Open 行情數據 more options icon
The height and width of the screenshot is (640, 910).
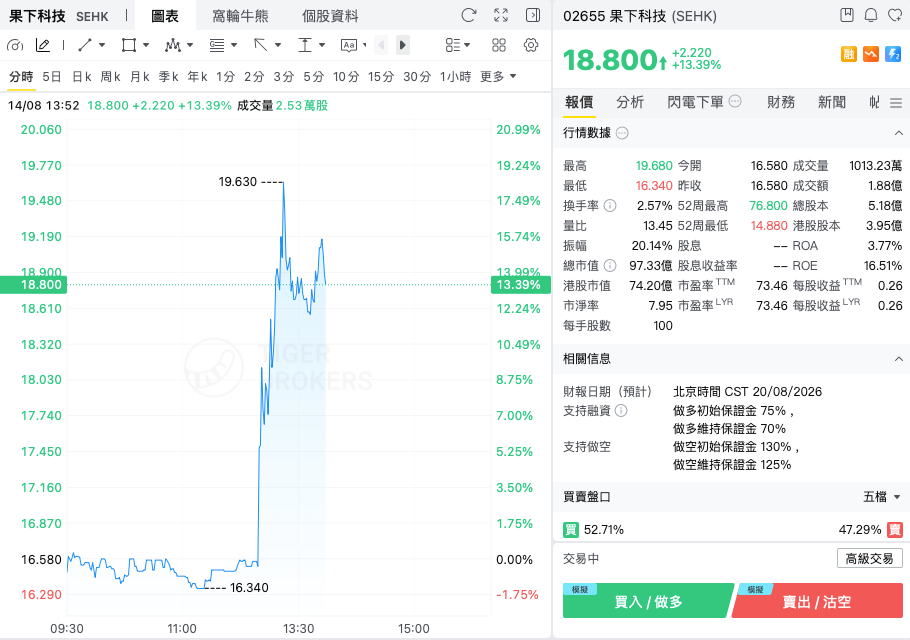(x=622, y=133)
